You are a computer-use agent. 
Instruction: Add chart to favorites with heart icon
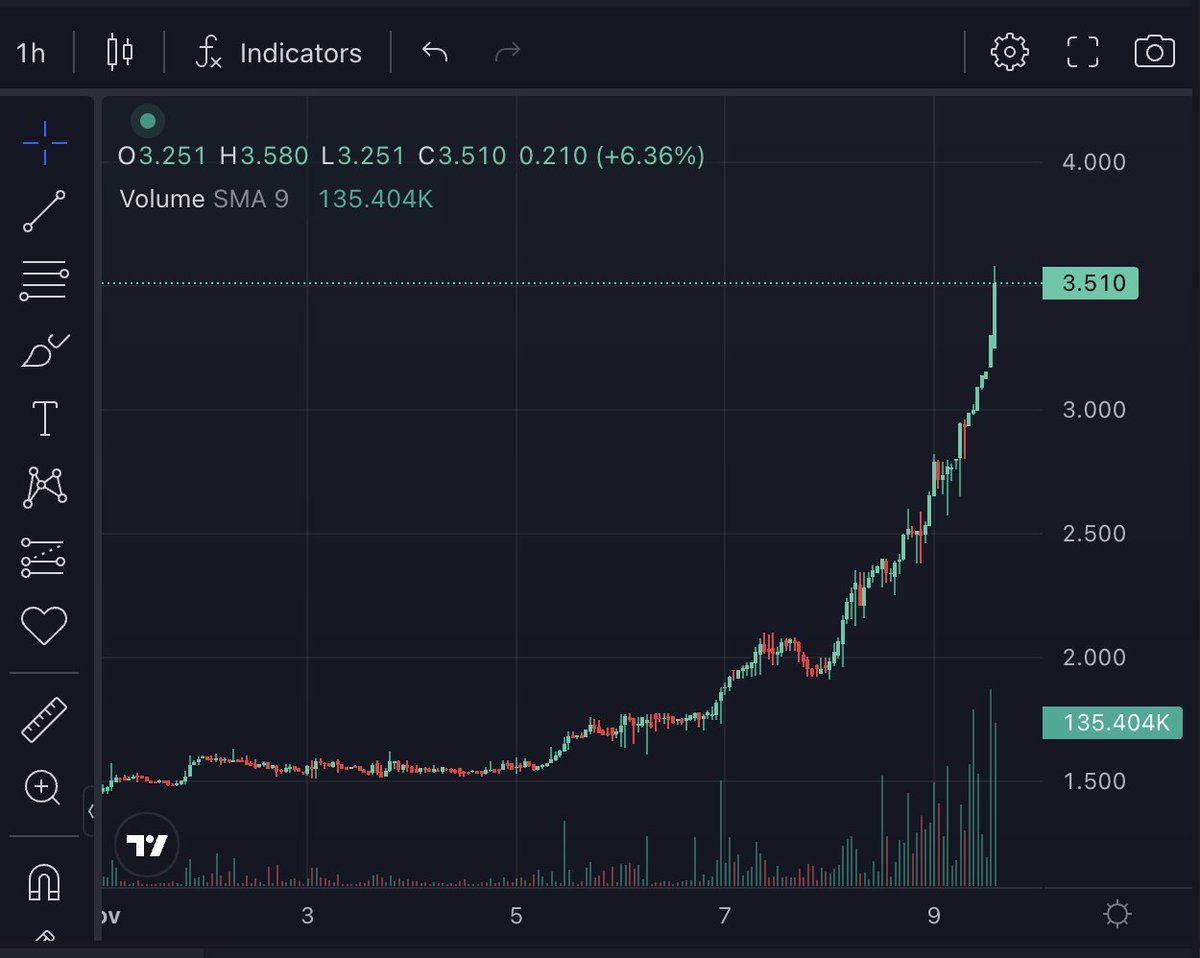(x=45, y=626)
